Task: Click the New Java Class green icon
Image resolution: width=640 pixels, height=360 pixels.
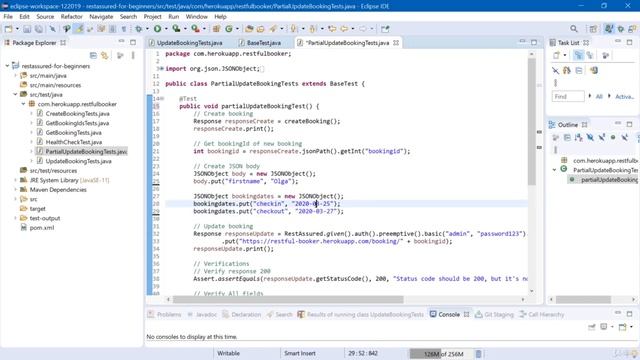Action: 229,29
